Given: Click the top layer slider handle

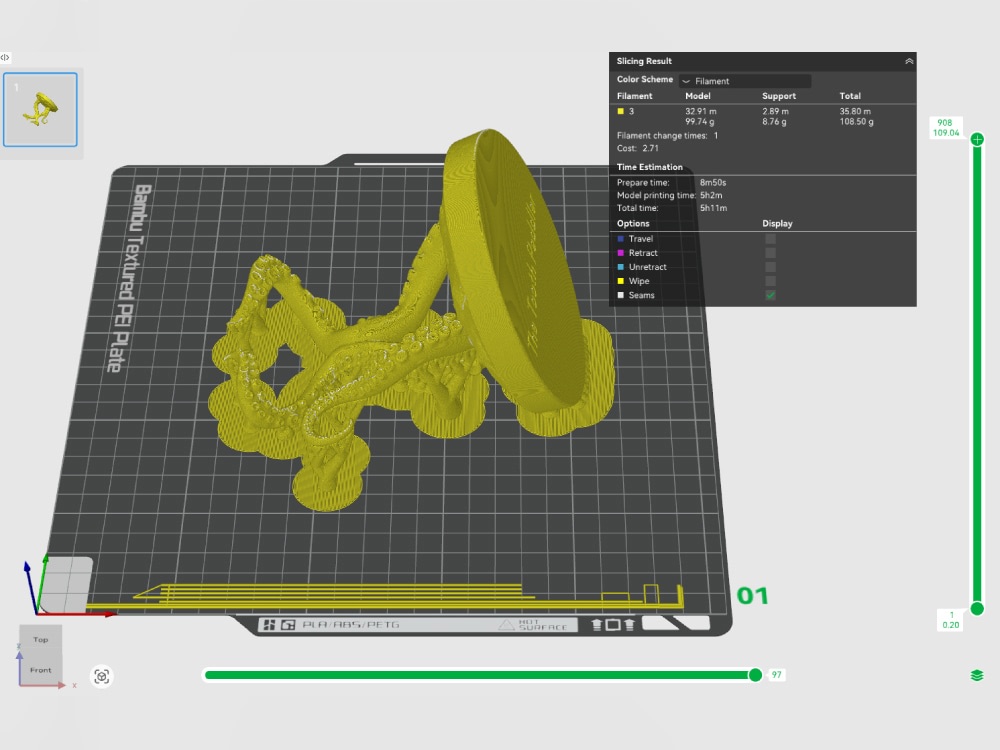Looking at the screenshot, I should pos(976,139).
